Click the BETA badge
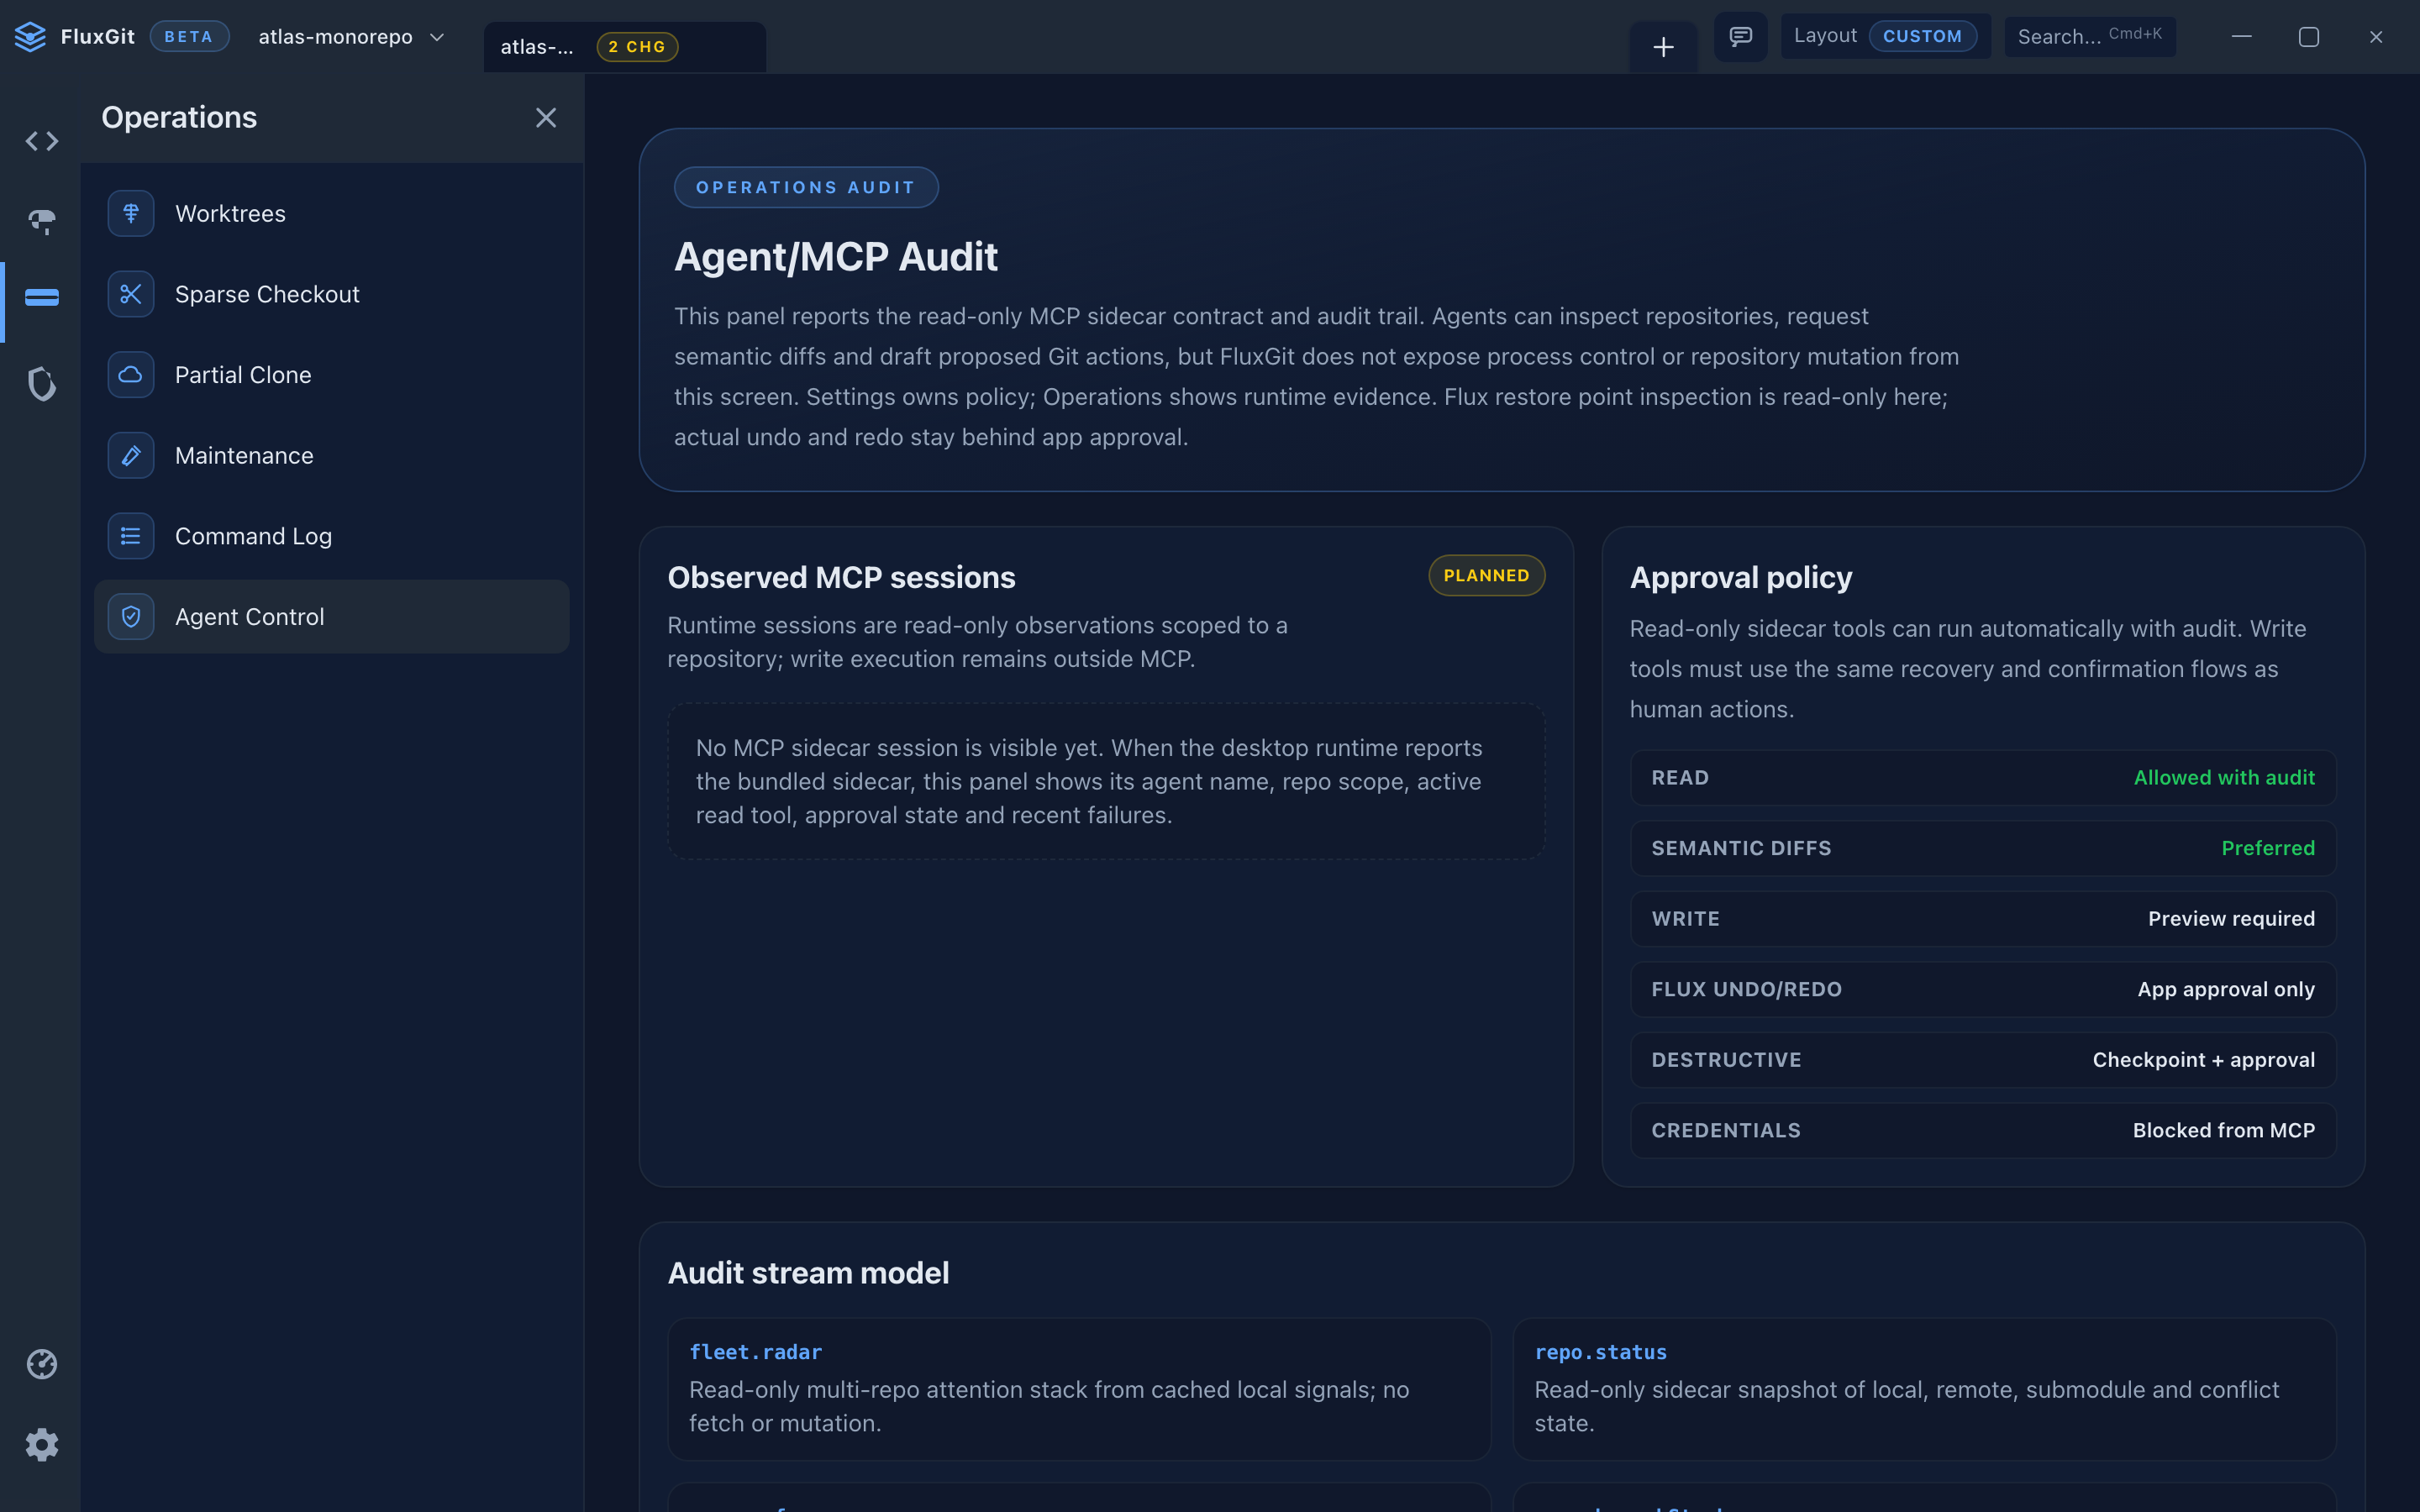The height and width of the screenshot is (1512, 2420). tap(189, 37)
